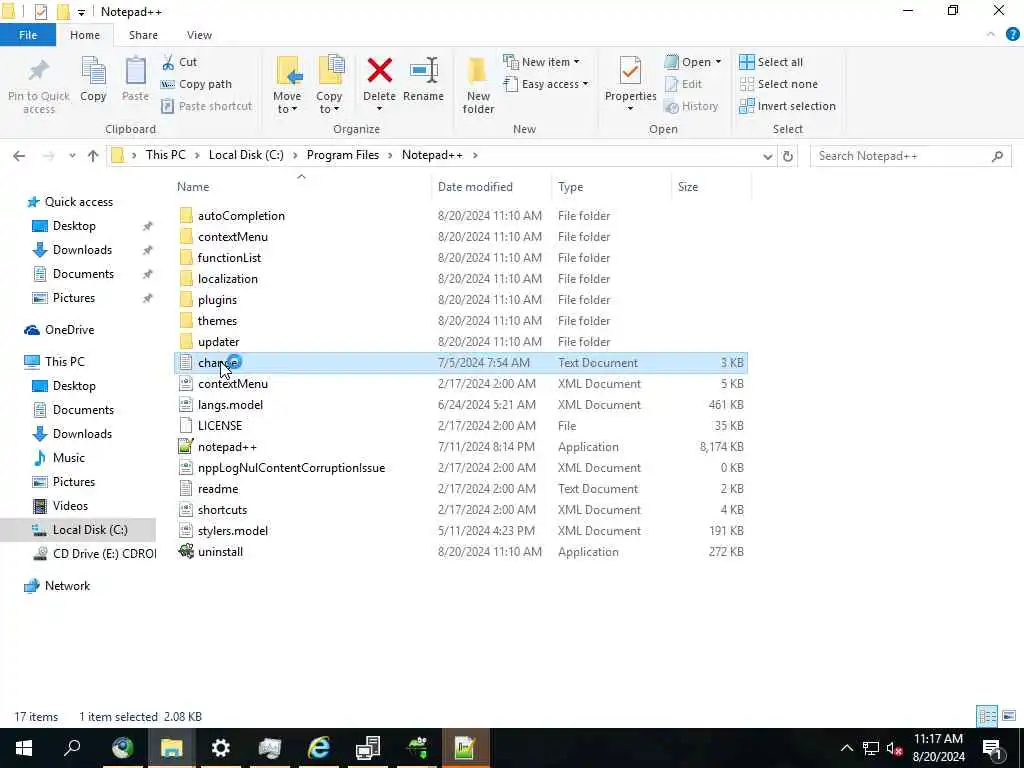This screenshot has width=1024, height=768.
Task: Click the Move to folder icon
Action: pos(288,71)
